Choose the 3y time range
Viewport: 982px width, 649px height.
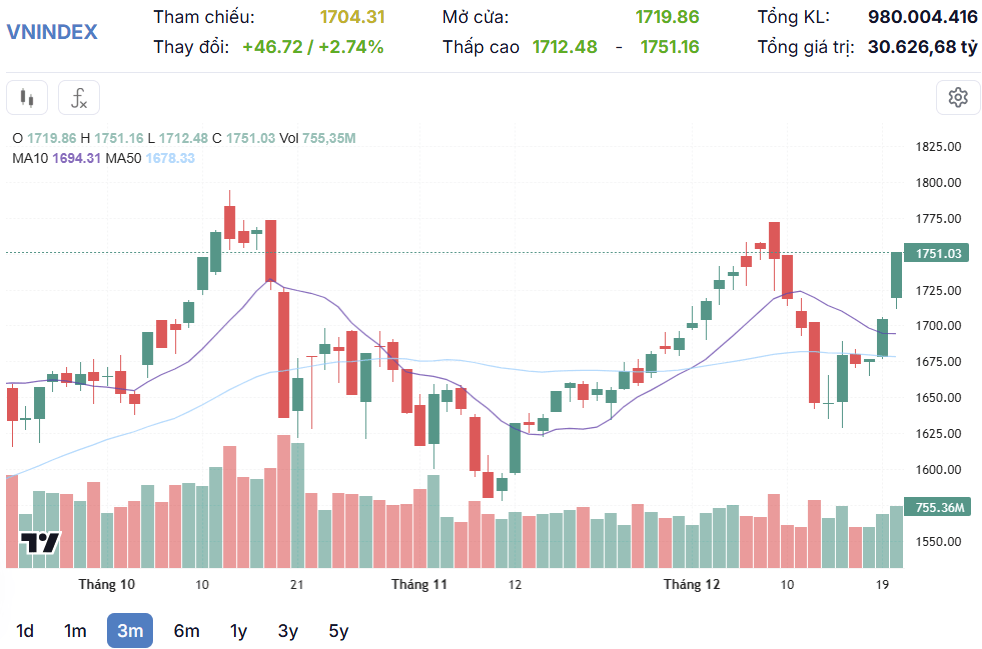[288, 631]
